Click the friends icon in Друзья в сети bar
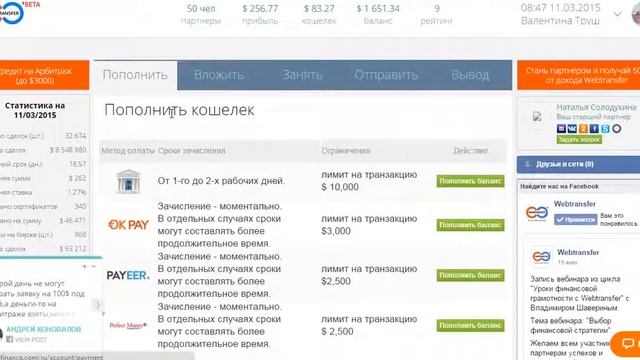The image size is (640, 360). point(527,164)
